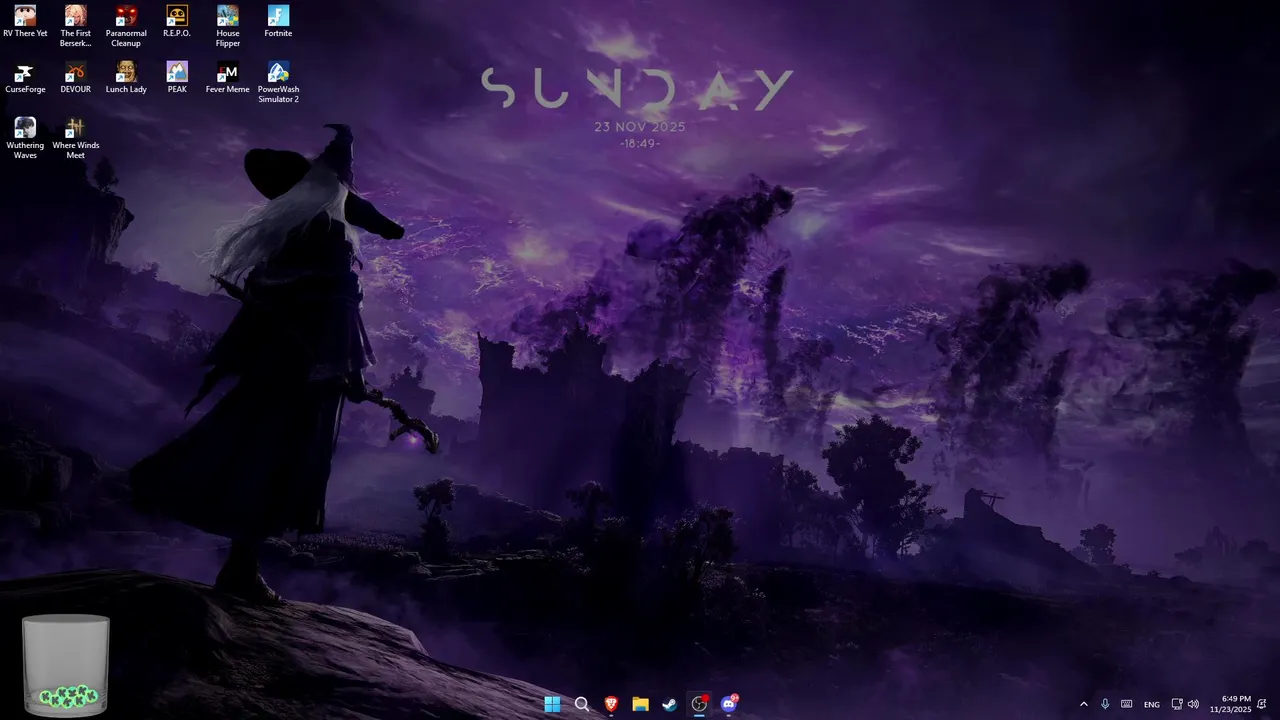The width and height of the screenshot is (1280, 720).
Task: Select the Lunch Lady desktop icon
Action: (x=126, y=78)
